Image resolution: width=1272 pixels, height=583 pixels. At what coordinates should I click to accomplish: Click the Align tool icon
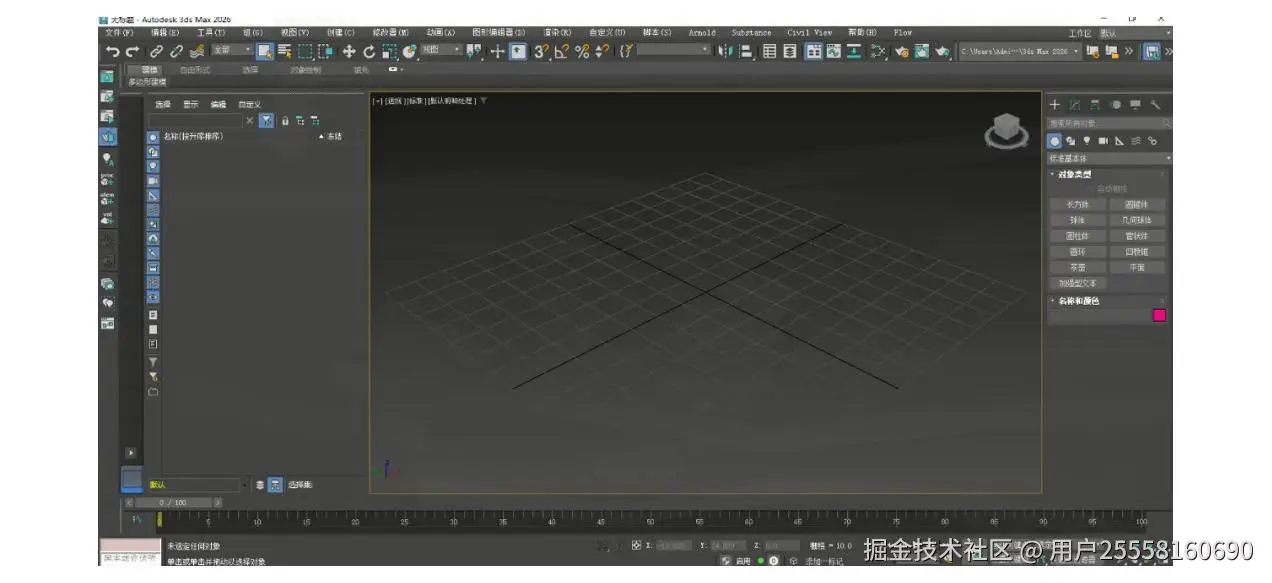pos(746,51)
